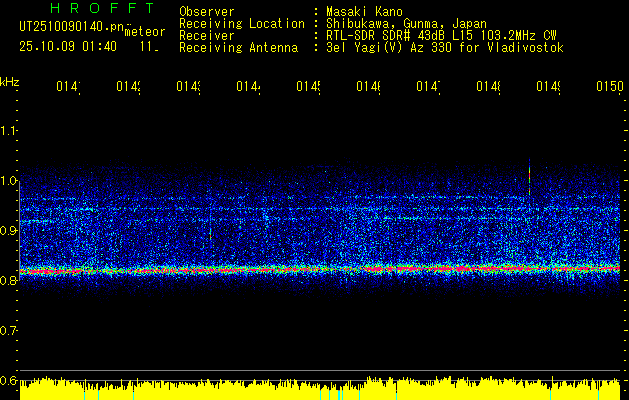Click the 0.8 kHz axis label
Screen dimensions: 629x400
(9, 281)
